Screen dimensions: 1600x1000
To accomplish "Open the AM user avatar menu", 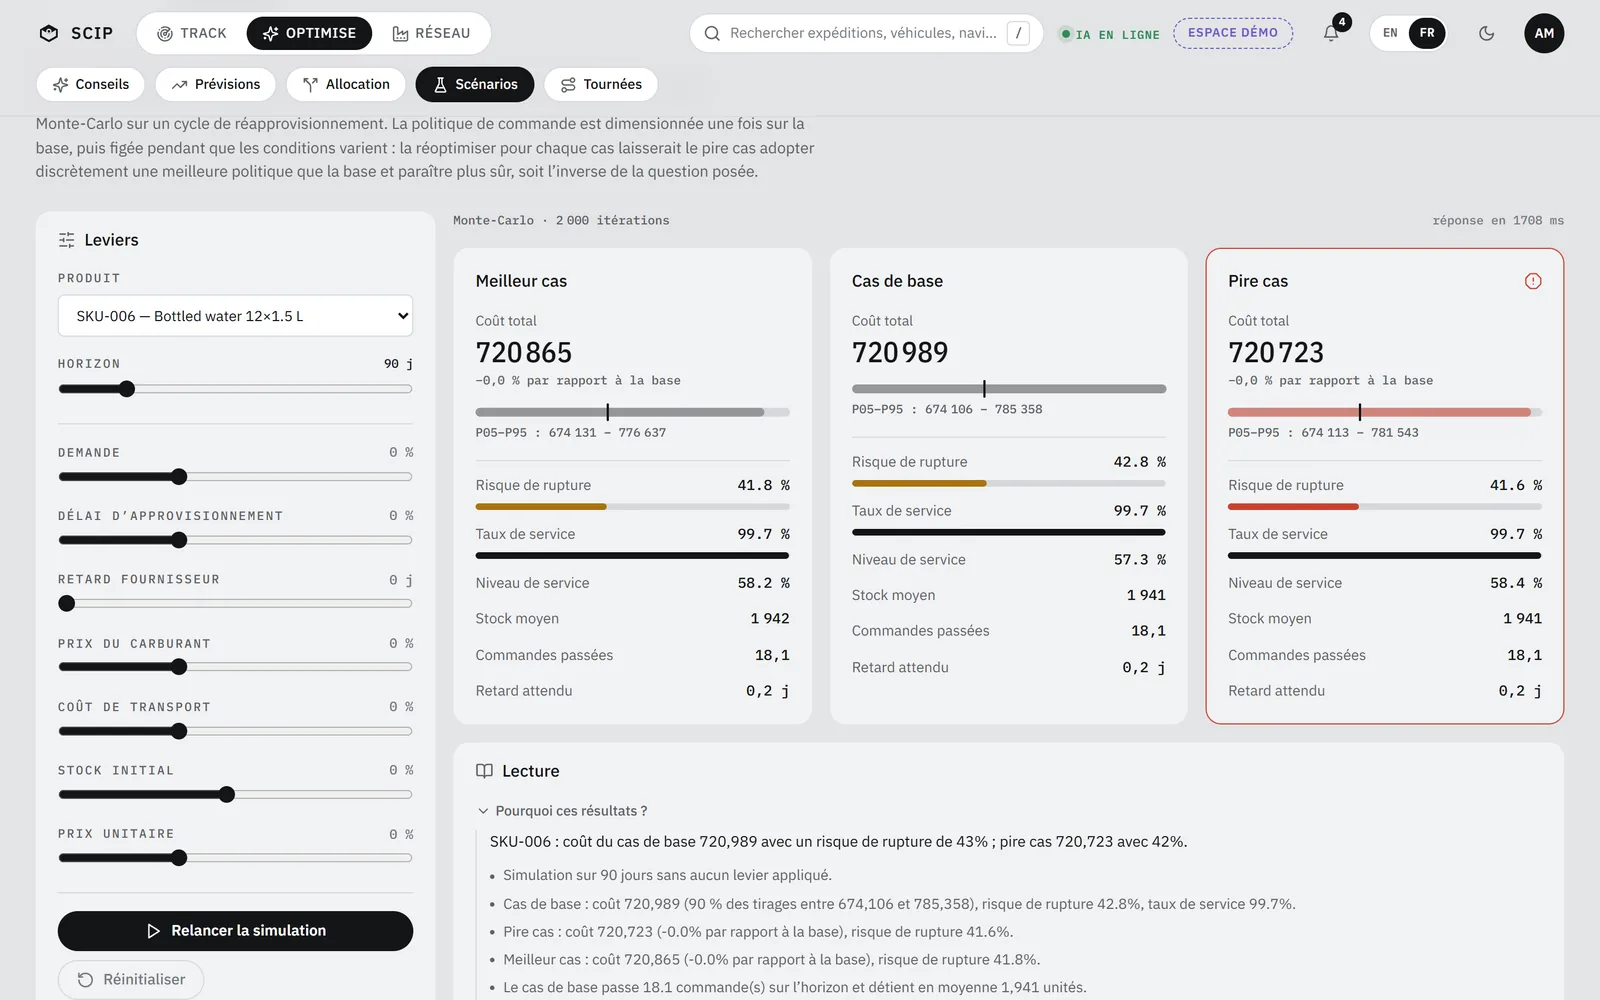I will (x=1544, y=33).
